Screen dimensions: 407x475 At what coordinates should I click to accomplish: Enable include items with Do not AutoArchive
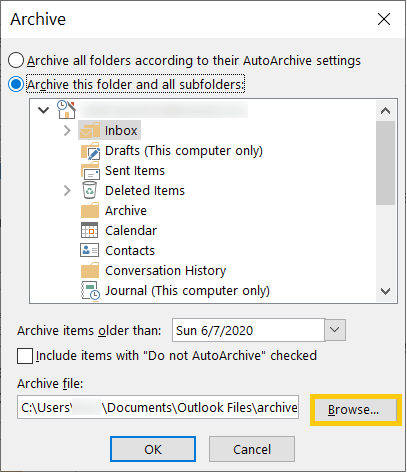coord(25,356)
